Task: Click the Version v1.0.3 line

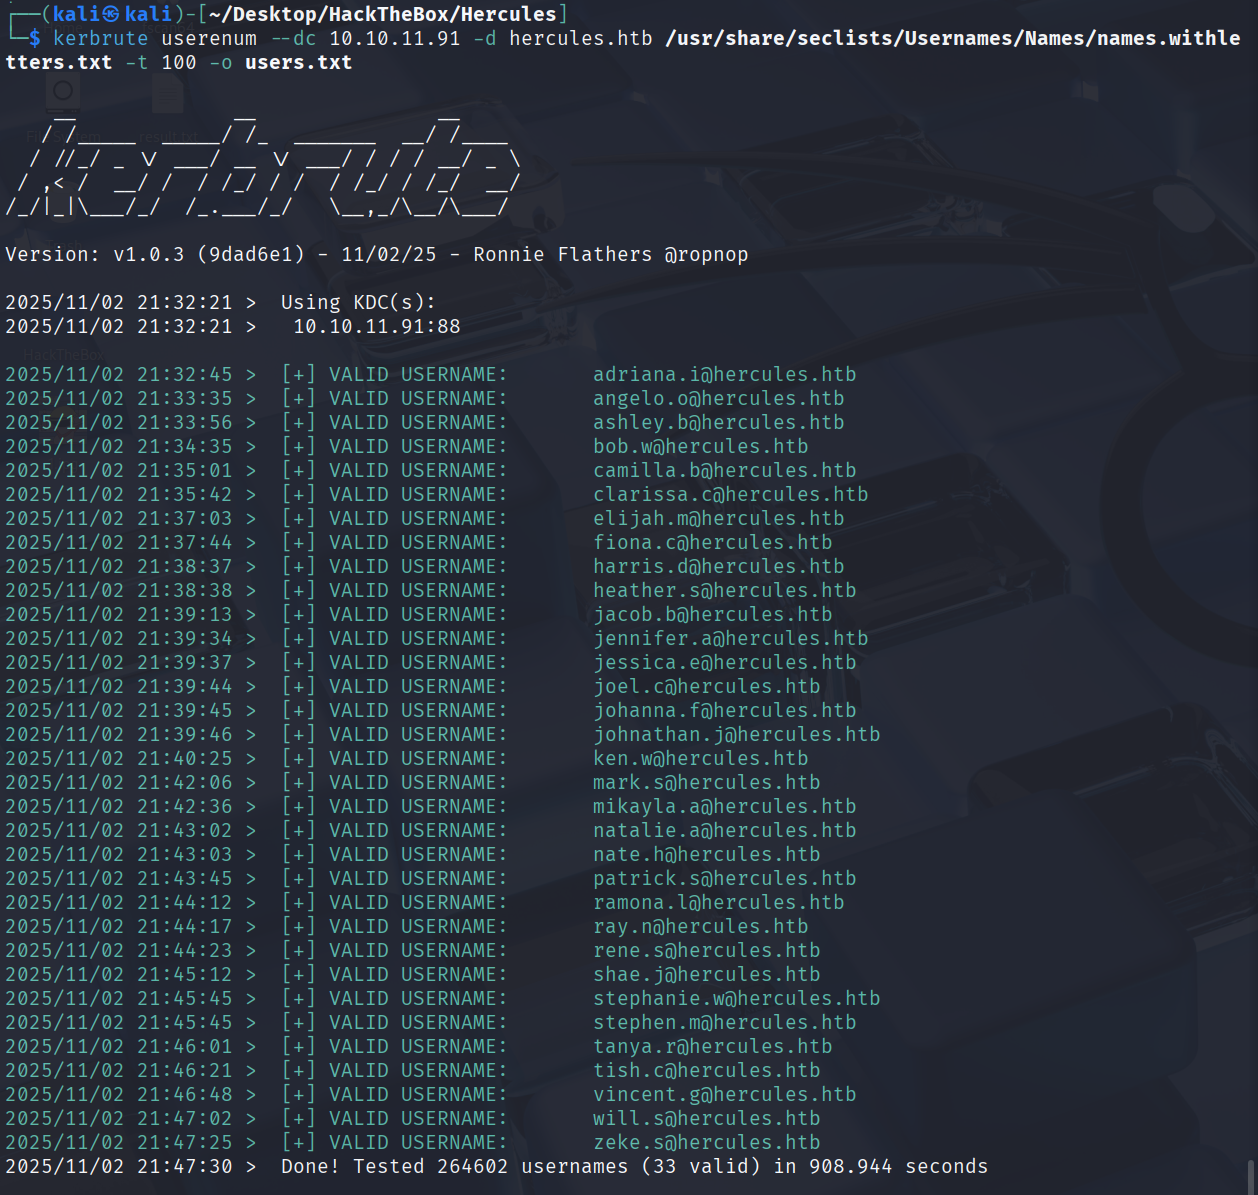Action: pyautogui.click(x=376, y=255)
